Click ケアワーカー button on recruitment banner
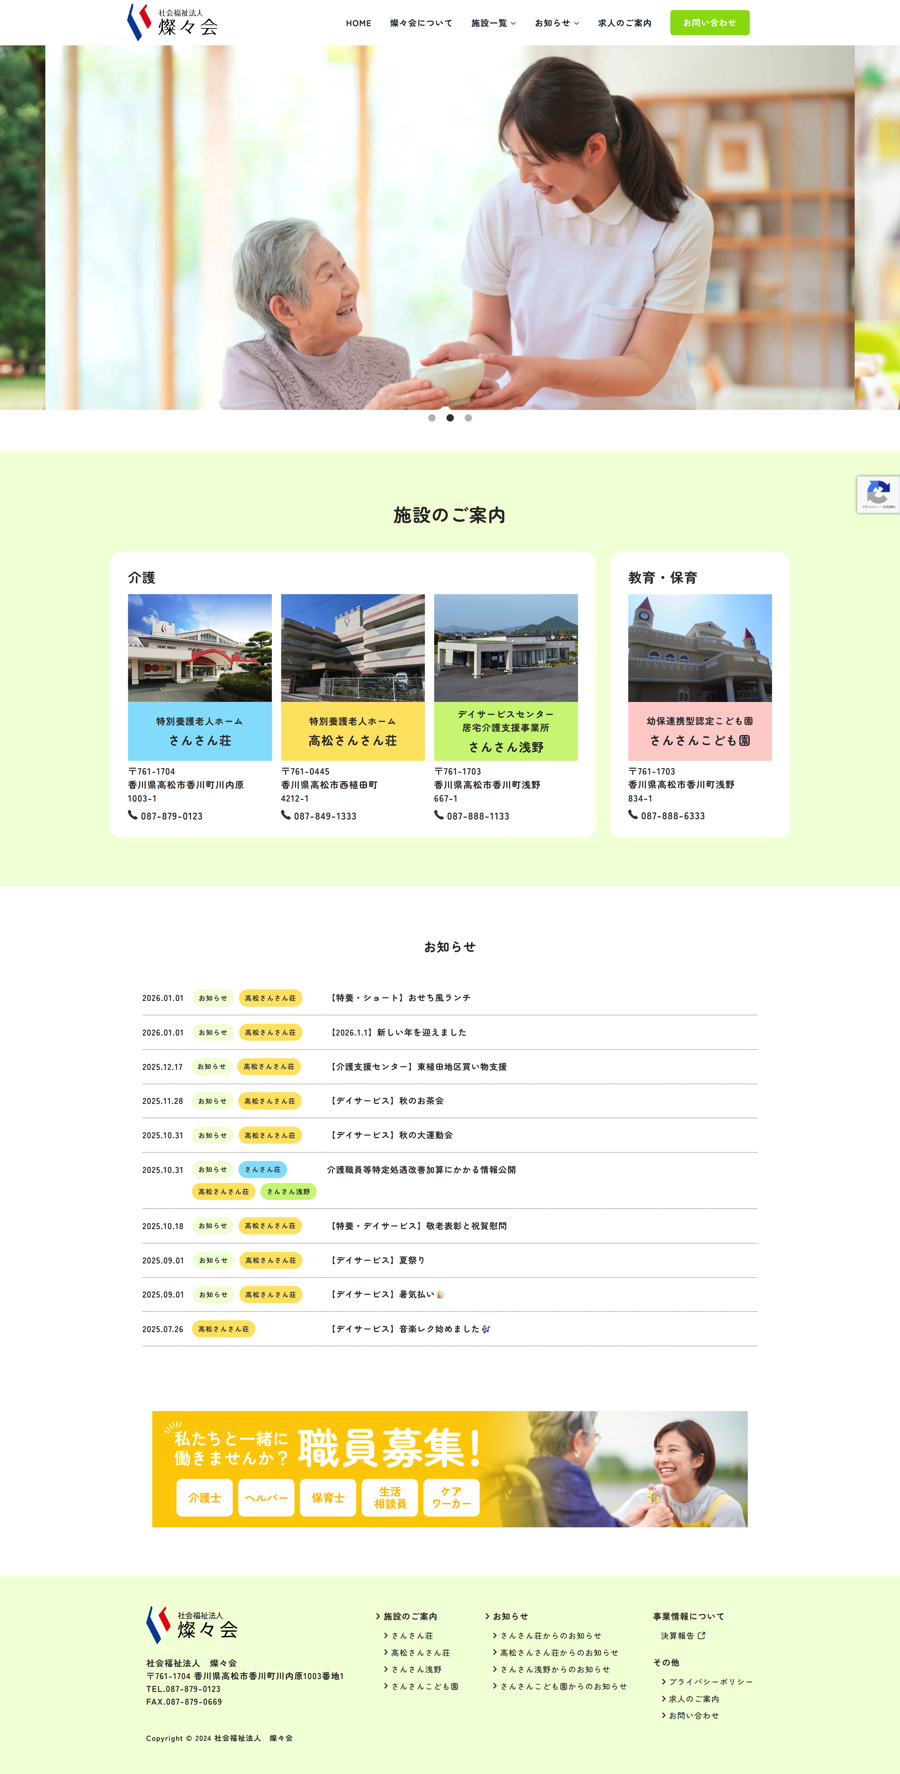Image resolution: width=900 pixels, height=1774 pixels. click(x=452, y=1498)
